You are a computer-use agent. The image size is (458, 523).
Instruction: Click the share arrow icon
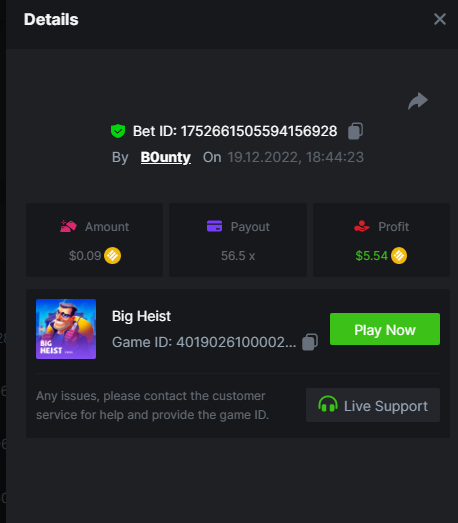pyautogui.click(x=418, y=101)
